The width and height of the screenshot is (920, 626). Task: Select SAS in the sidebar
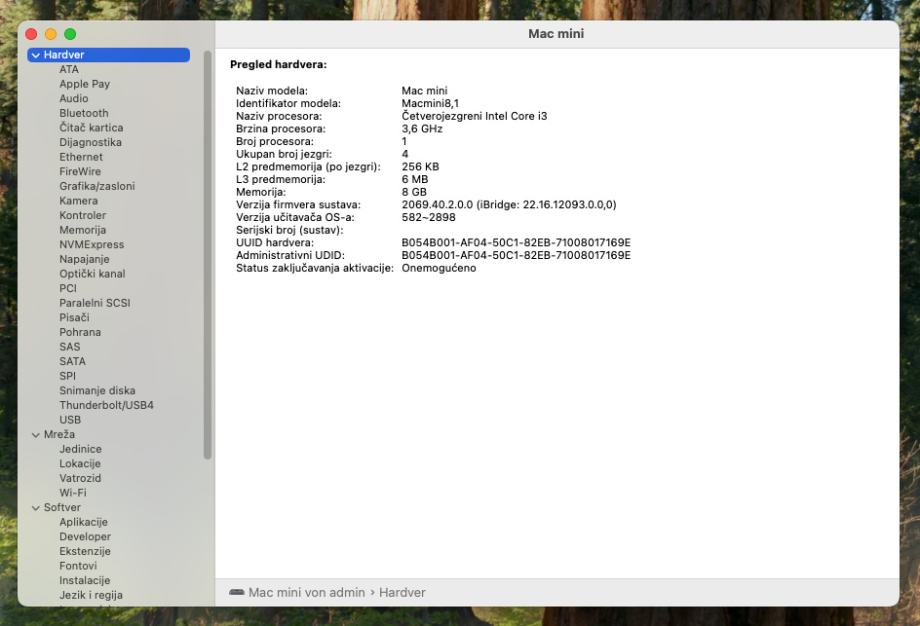(69, 347)
